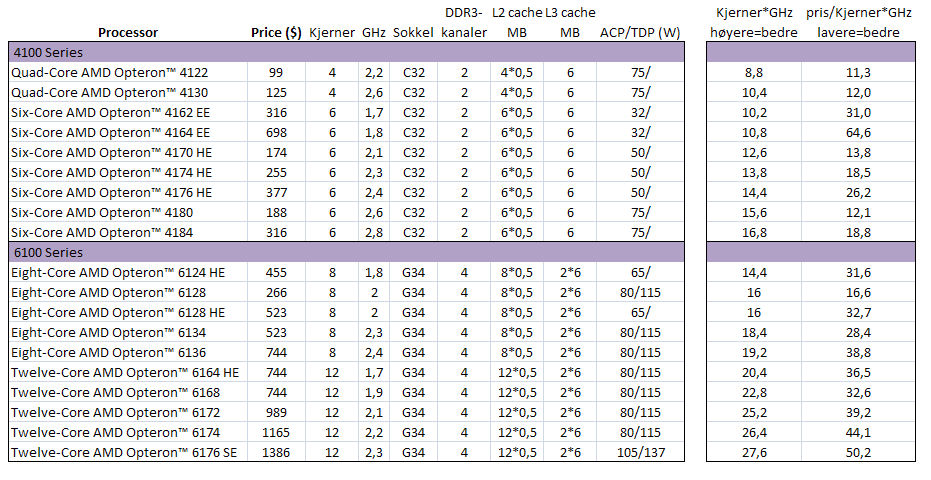Click the 105/137 ACP/TDP cell
The image size is (931, 480).
(x=640, y=453)
